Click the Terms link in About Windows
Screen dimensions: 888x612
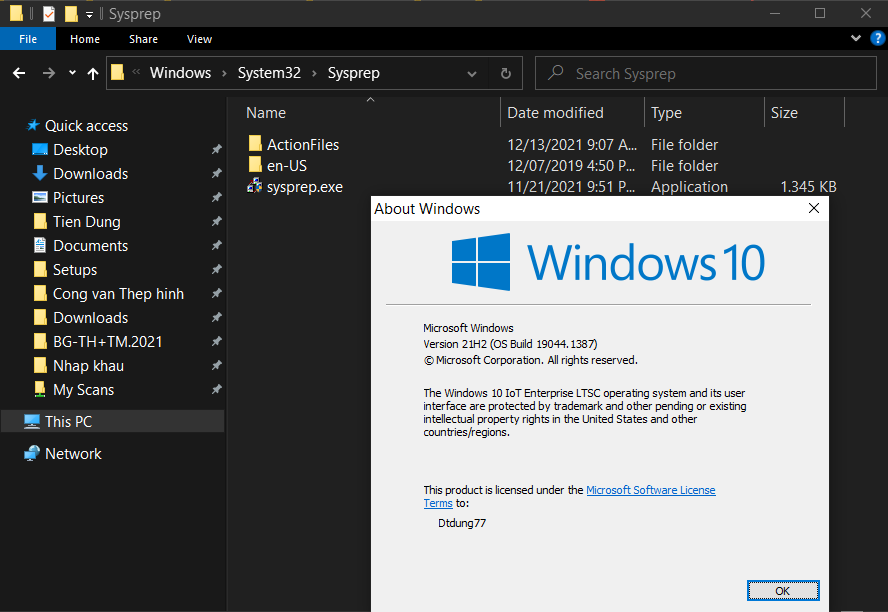point(438,503)
